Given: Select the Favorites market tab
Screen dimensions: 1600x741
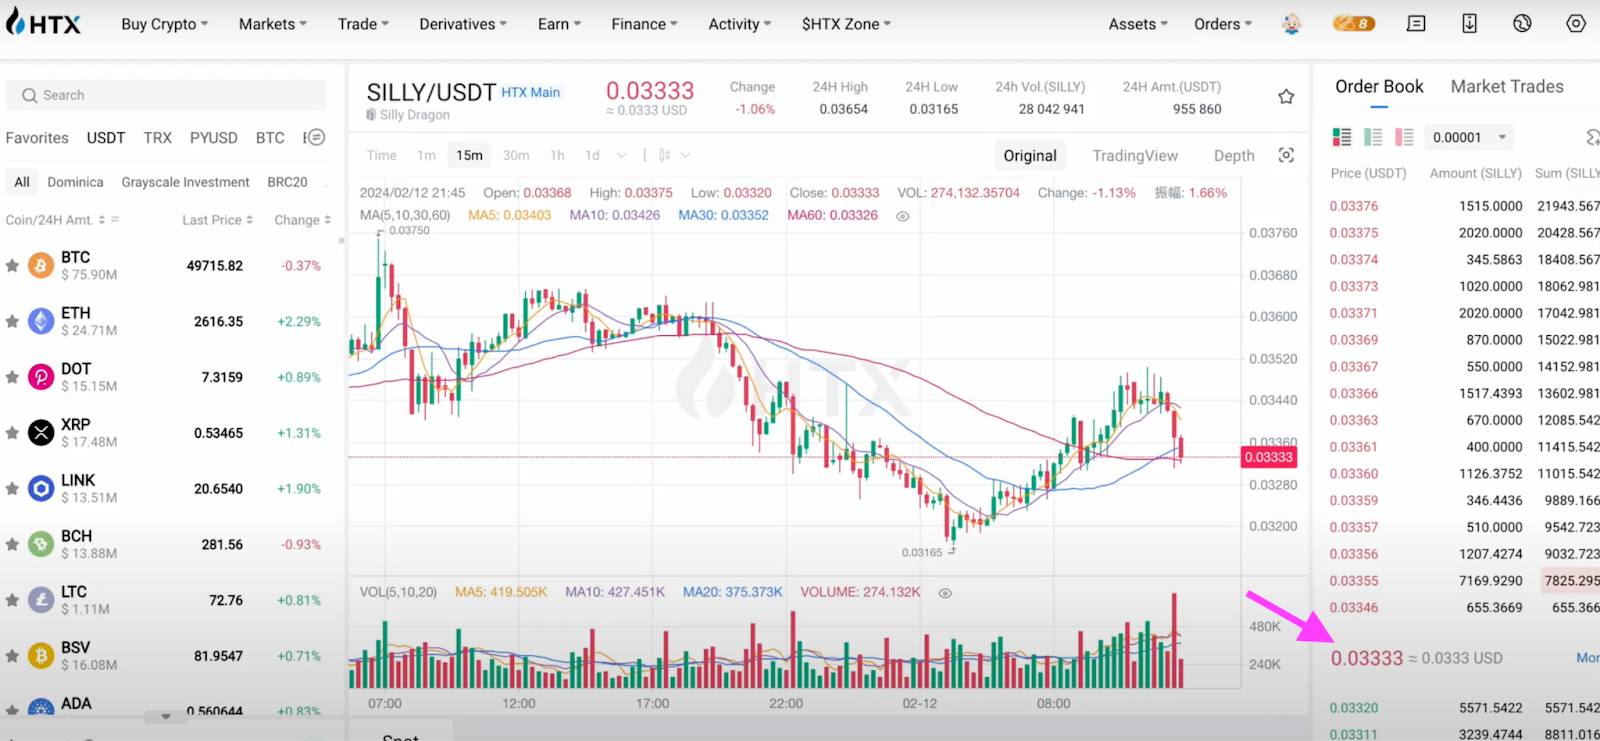Looking at the screenshot, I should (37, 138).
